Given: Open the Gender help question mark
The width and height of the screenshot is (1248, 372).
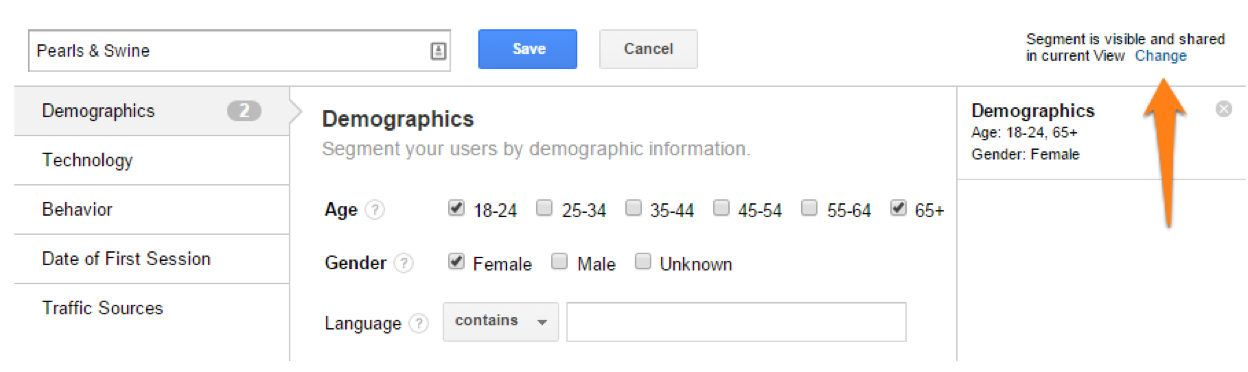Looking at the screenshot, I should [403, 263].
